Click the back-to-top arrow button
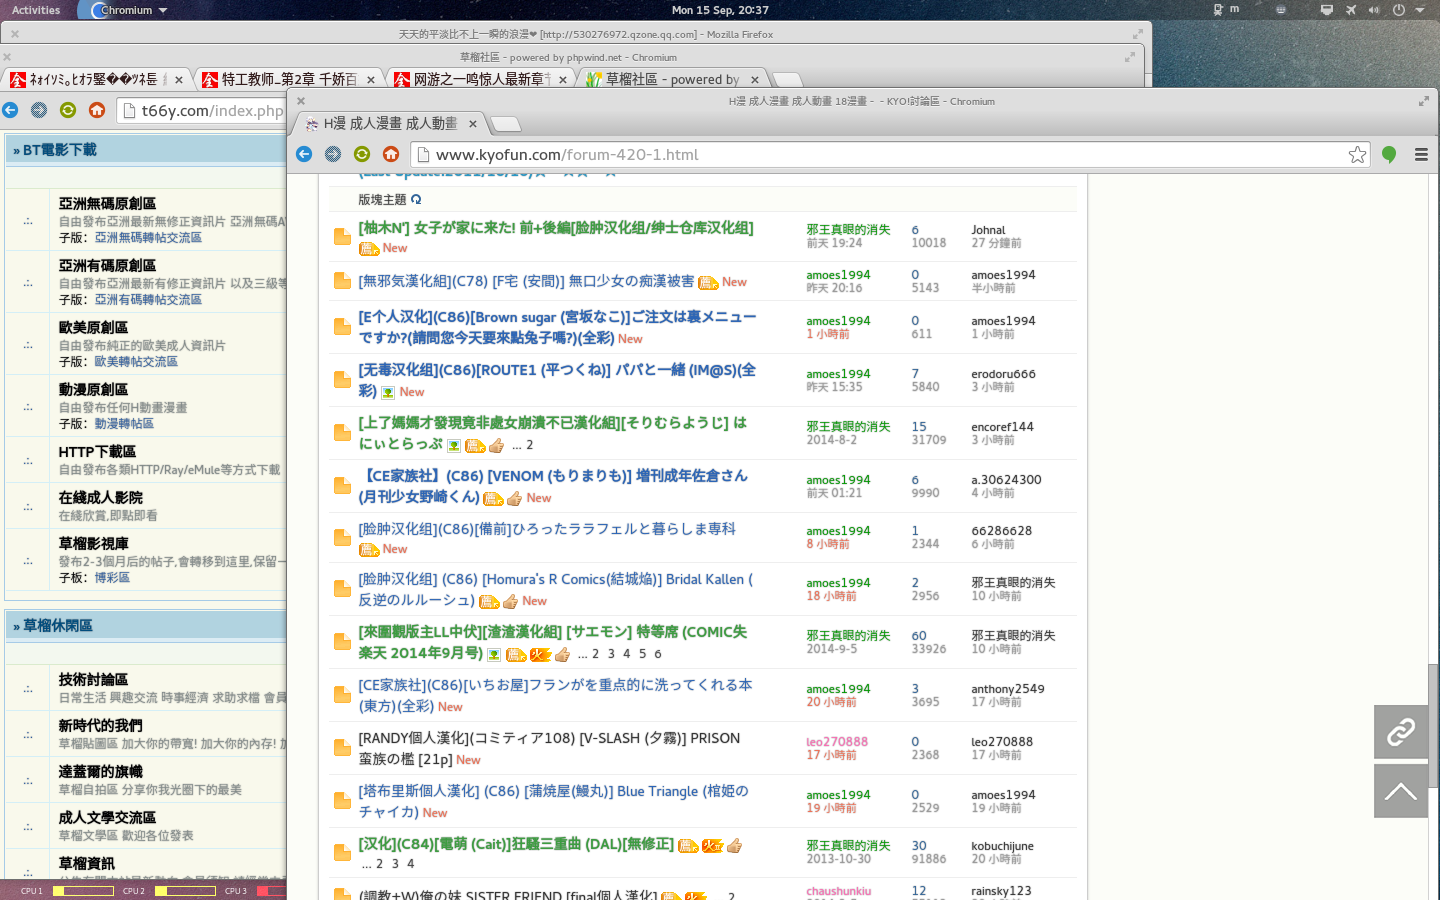The image size is (1440, 900). 1401,792
